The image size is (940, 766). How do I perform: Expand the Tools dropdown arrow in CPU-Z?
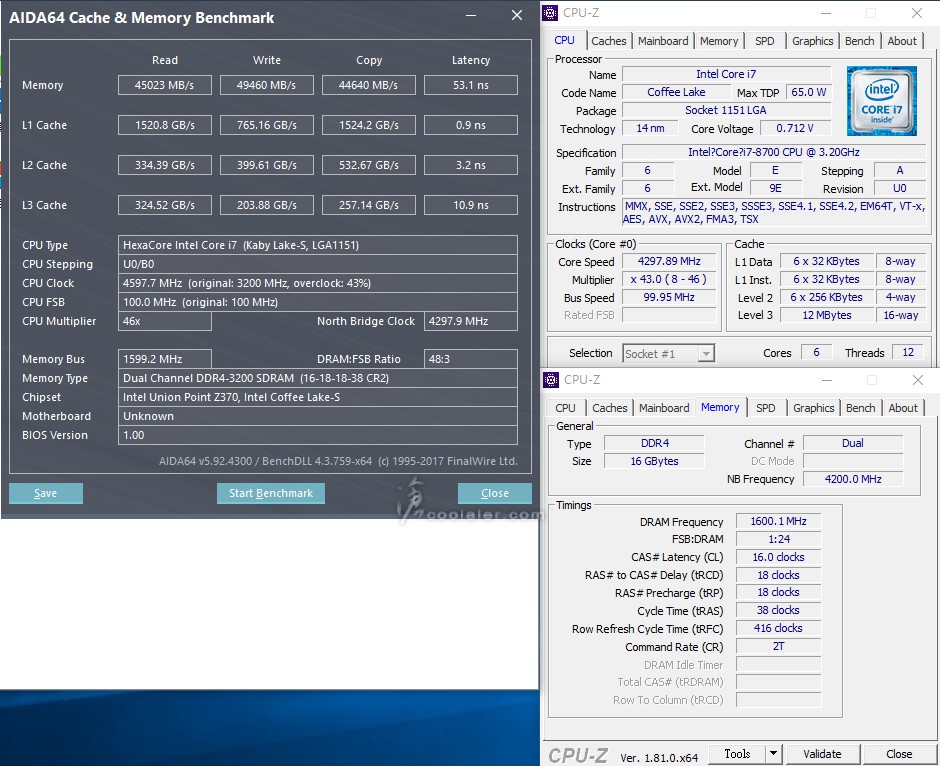[773, 754]
